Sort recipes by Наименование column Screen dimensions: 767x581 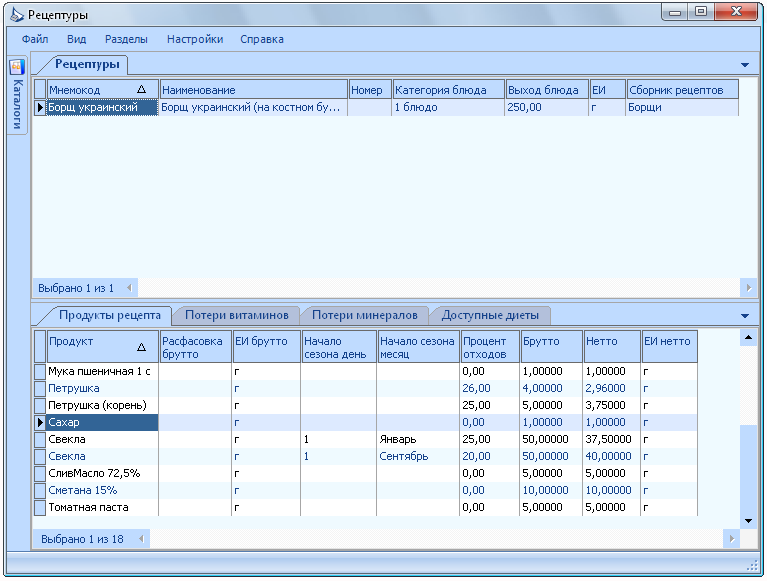point(253,89)
